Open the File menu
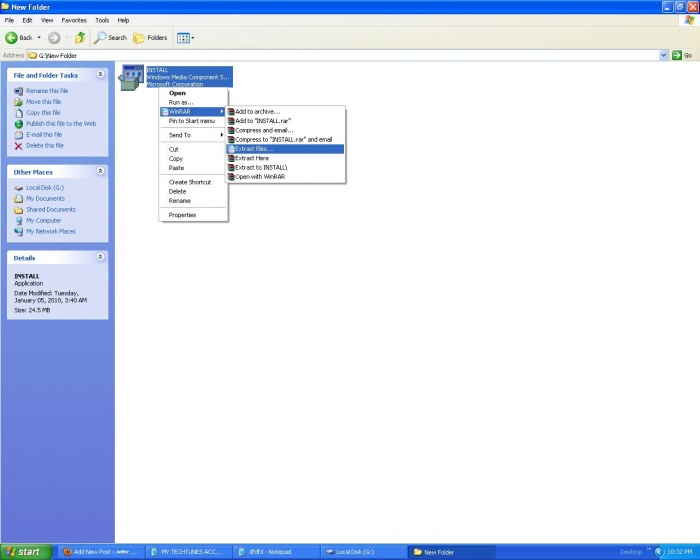The width and height of the screenshot is (700, 560). pyautogui.click(x=9, y=20)
